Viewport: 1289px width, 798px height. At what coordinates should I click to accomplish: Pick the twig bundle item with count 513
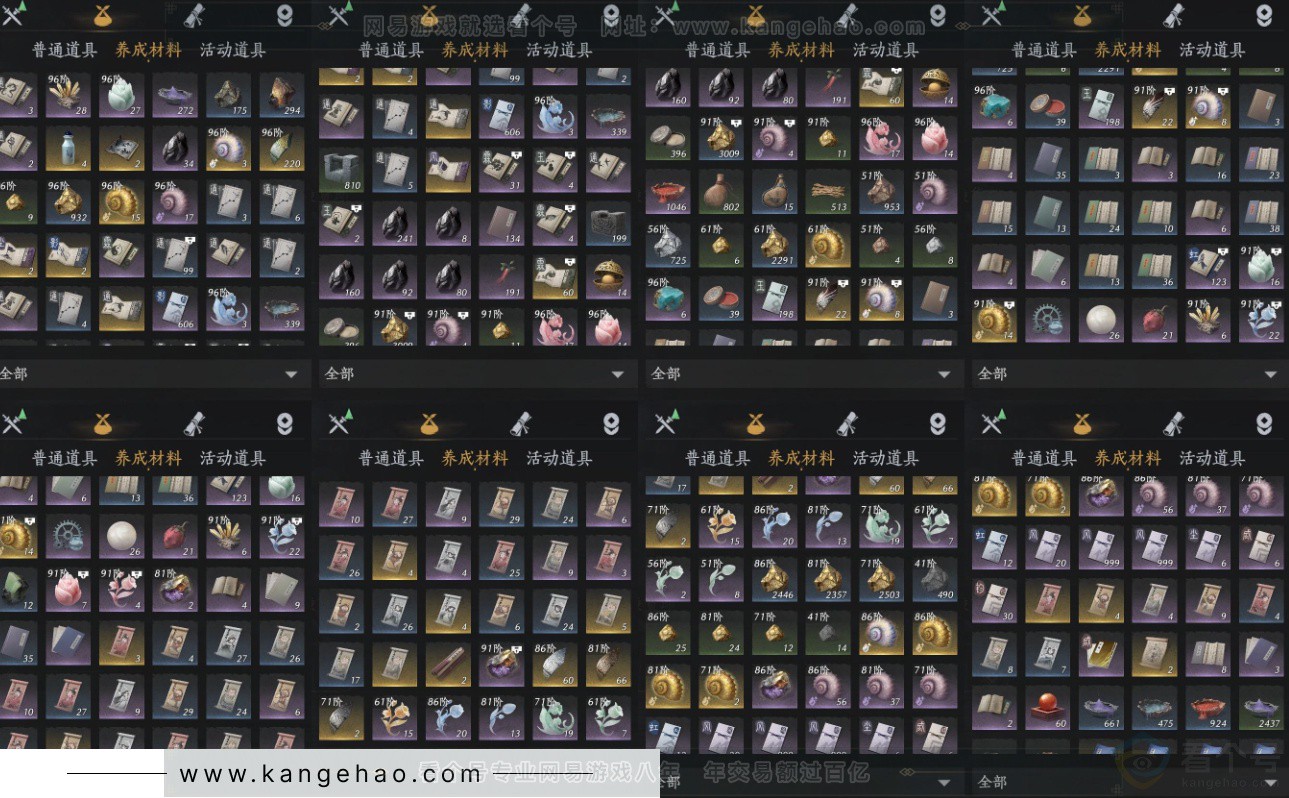827,191
